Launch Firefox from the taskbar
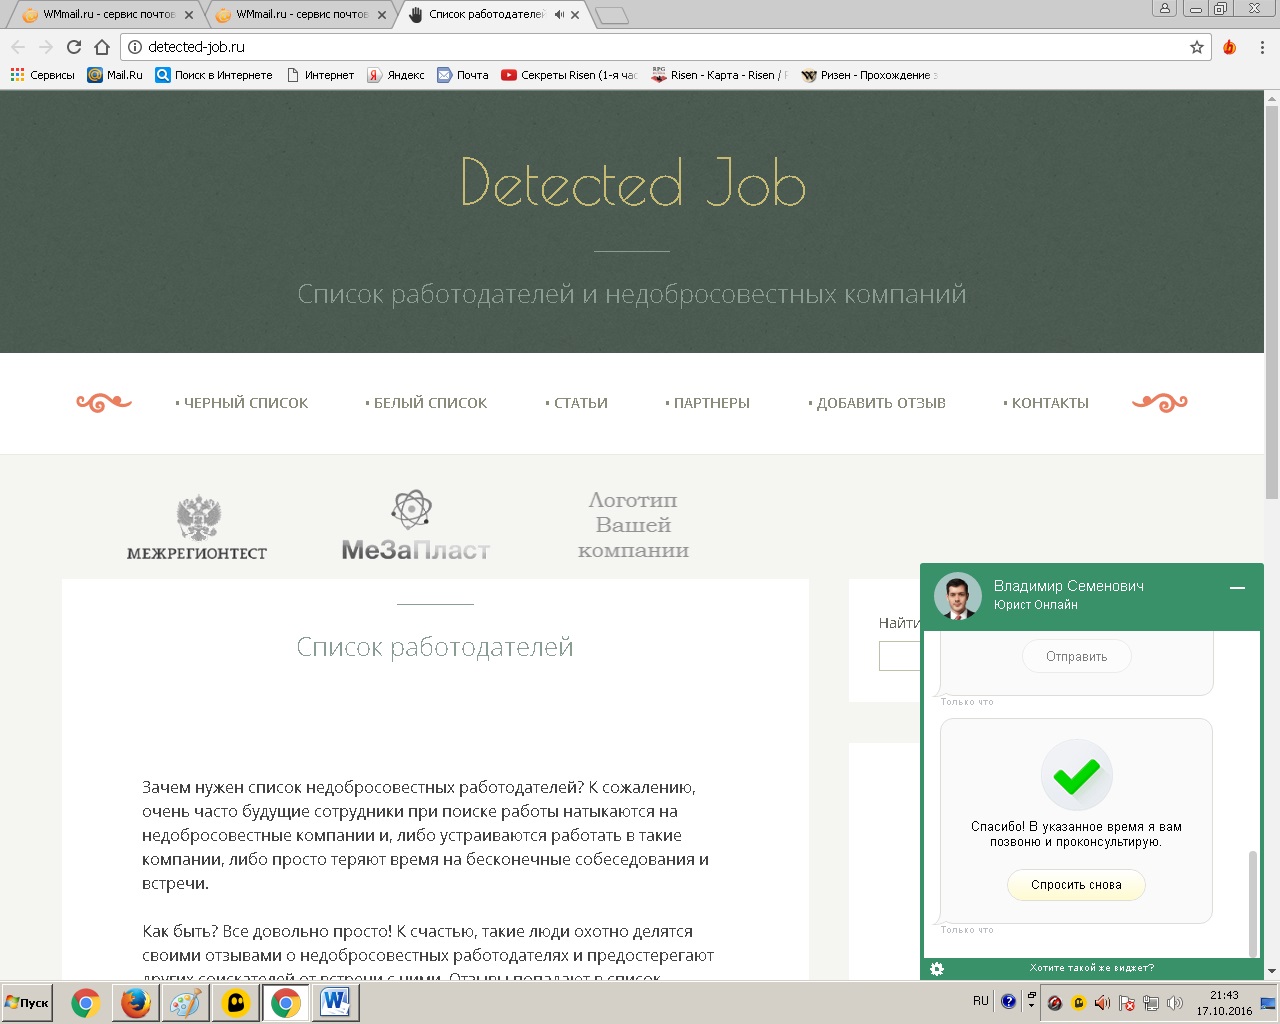This screenshot has width=1280, height=1024. 136,1003
